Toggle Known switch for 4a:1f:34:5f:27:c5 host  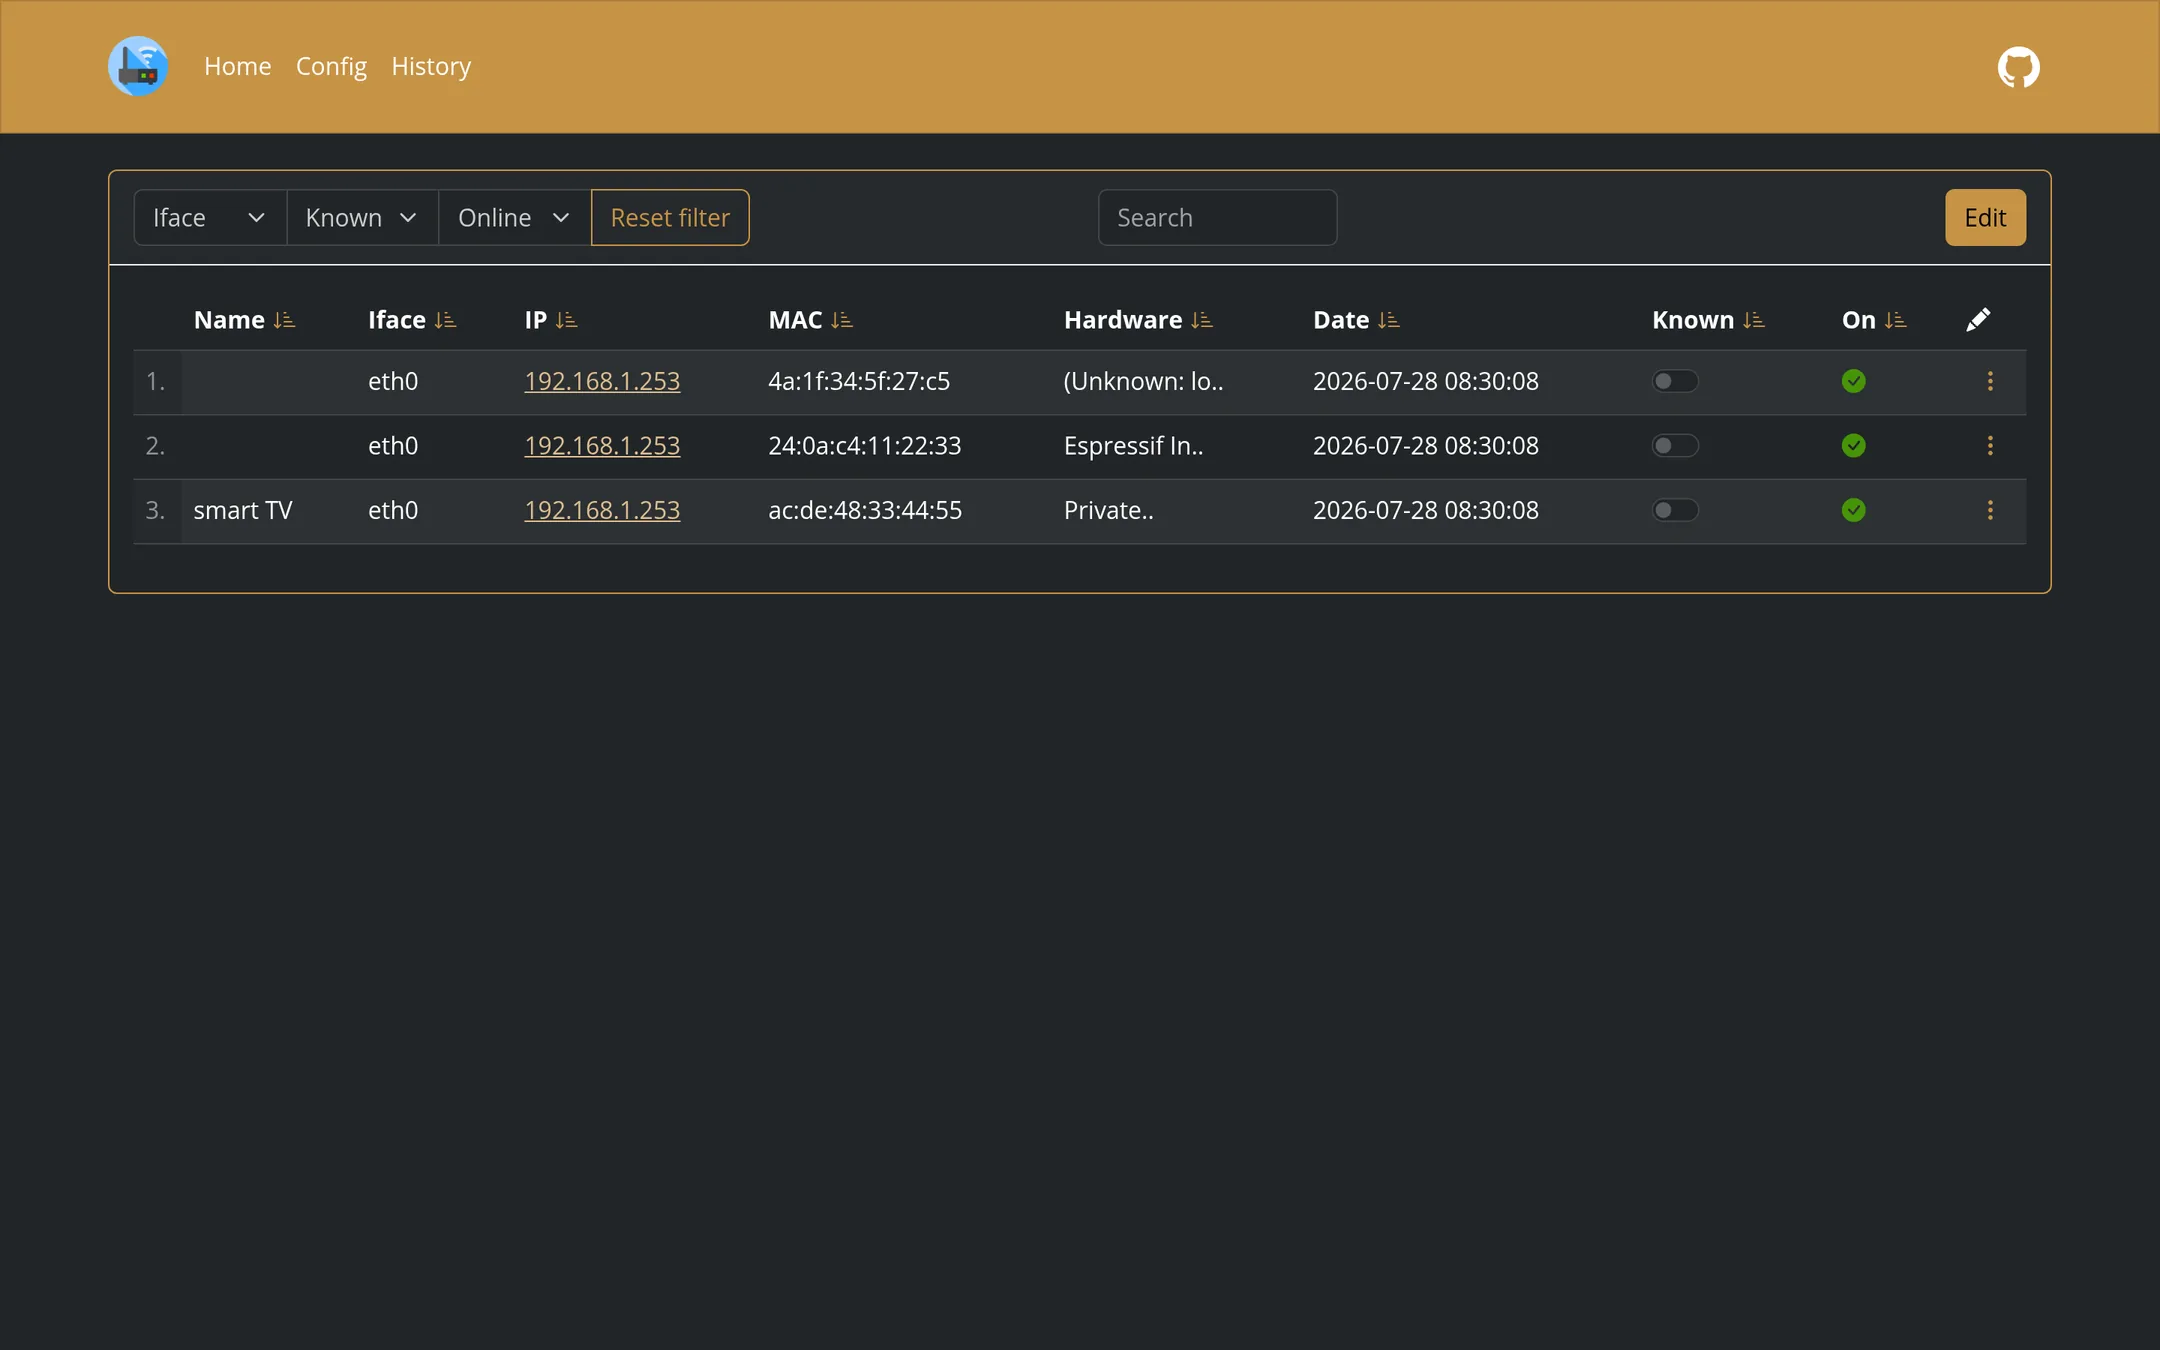[1675, 381]
